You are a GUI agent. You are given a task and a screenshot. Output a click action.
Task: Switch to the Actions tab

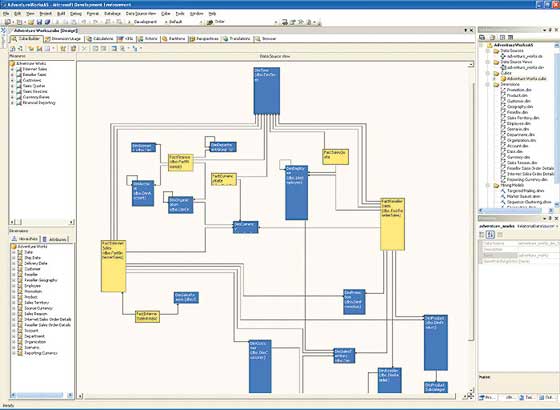(148, 39)
